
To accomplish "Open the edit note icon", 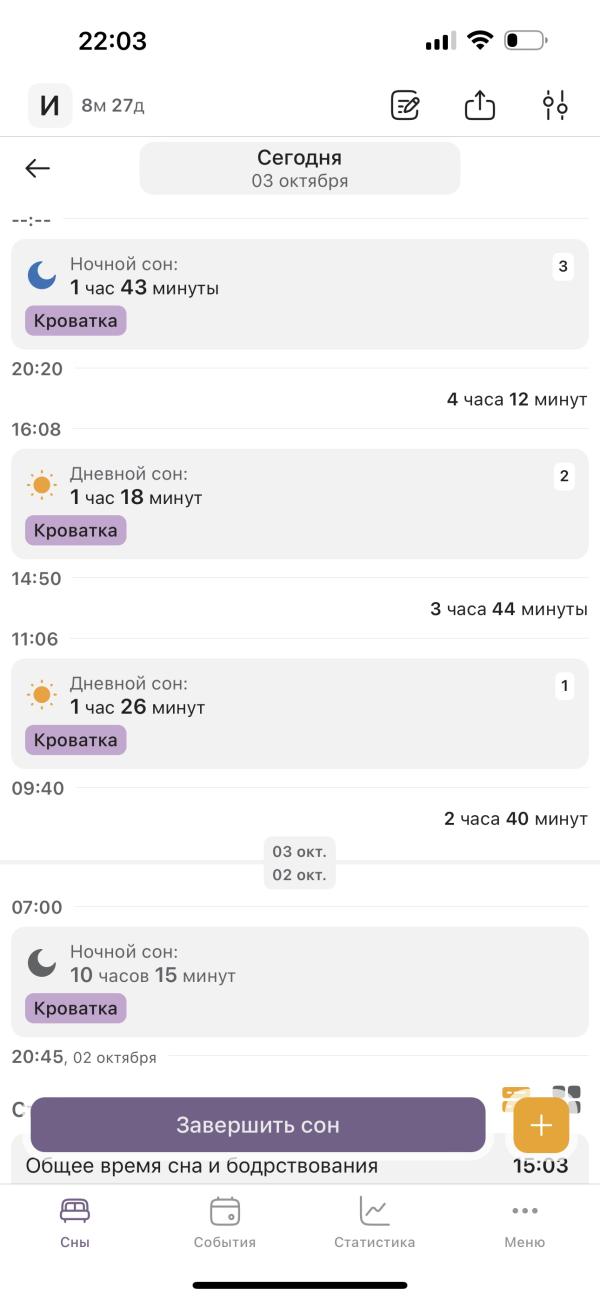I will click(405, 105).
